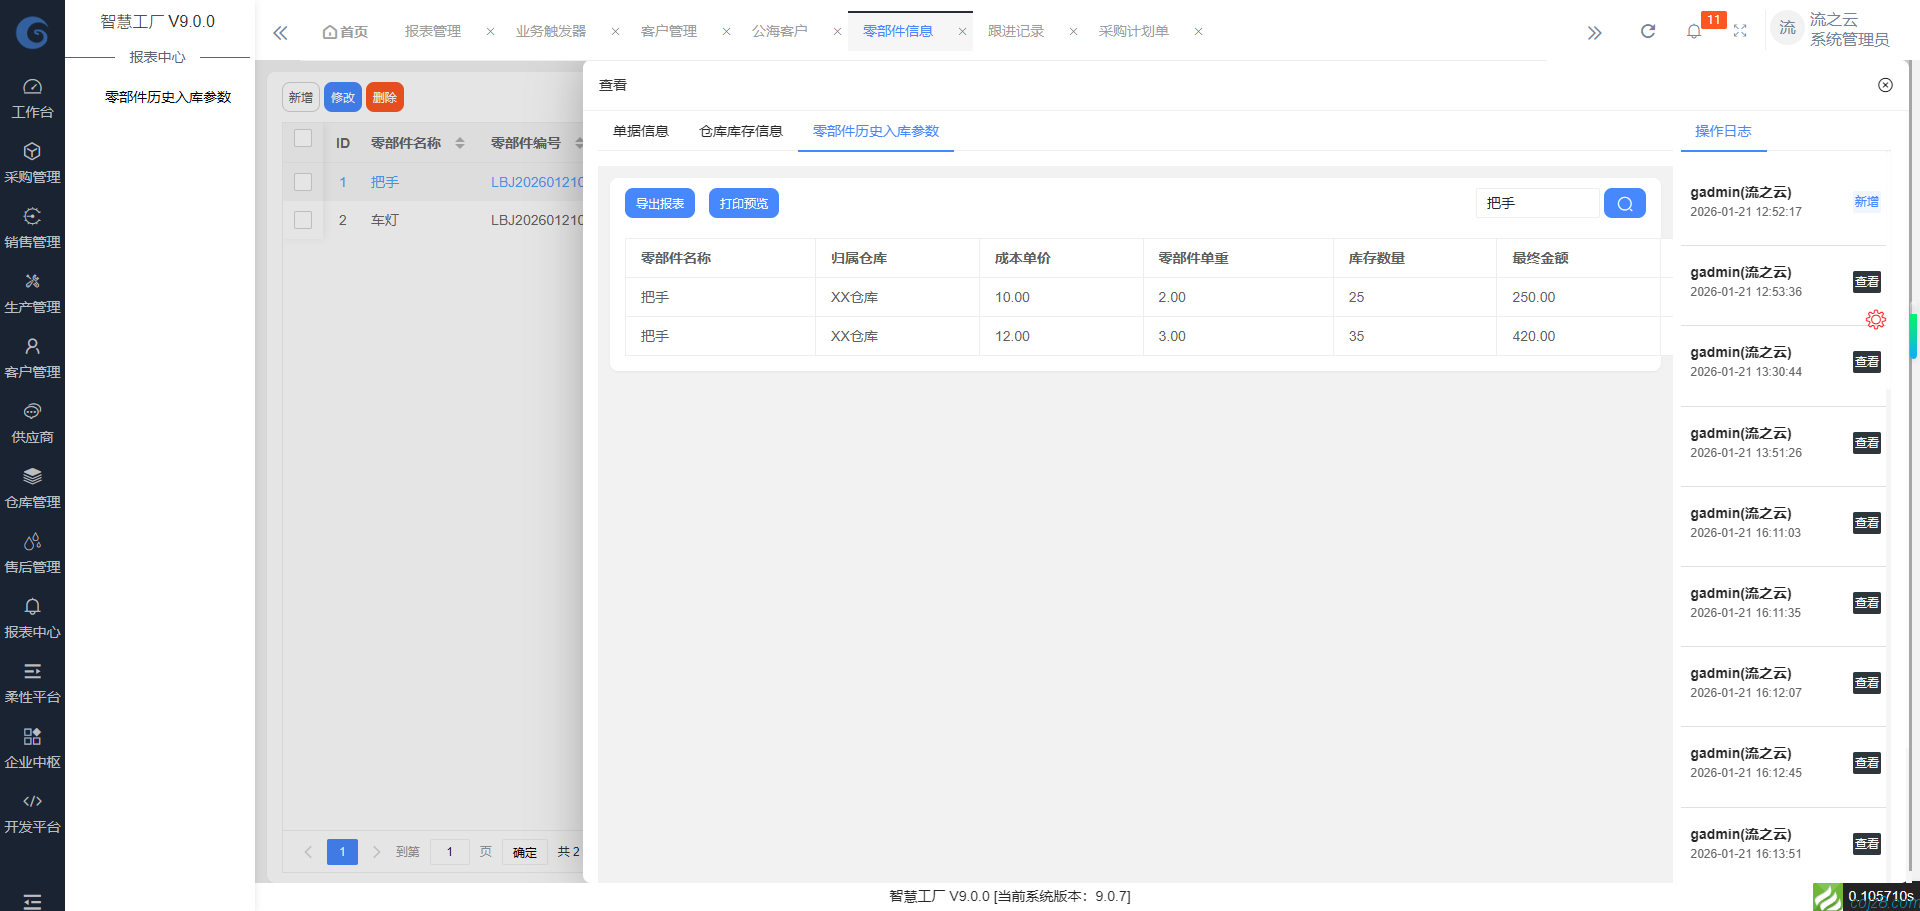Sort by 零部件名称 using the column arrows
The height and width of the screenshot is (911, 1920).
click(x=460, y=142)
